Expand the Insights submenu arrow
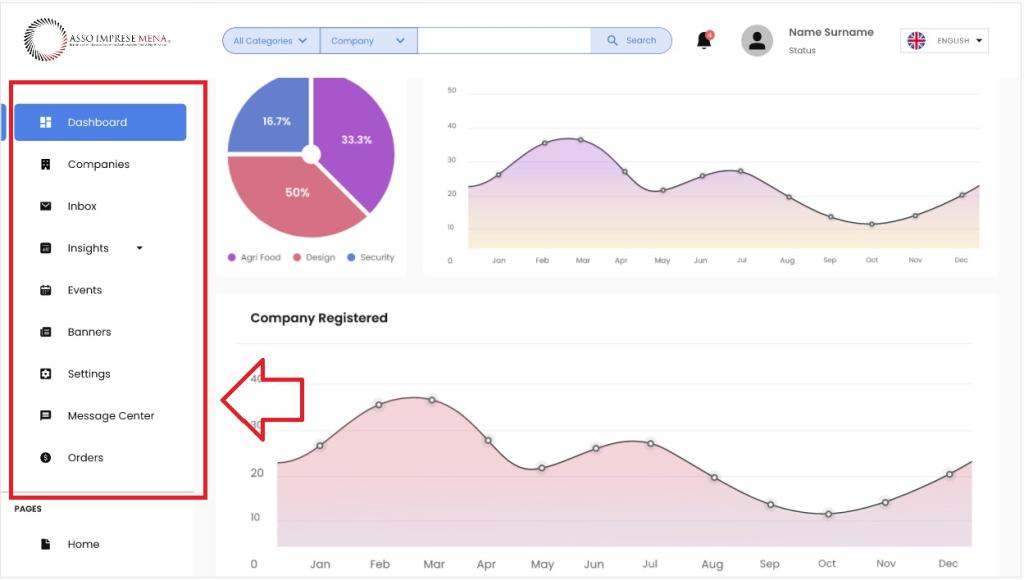The width and height of the screenshot is (1024, 580). [x=139, y=248]
